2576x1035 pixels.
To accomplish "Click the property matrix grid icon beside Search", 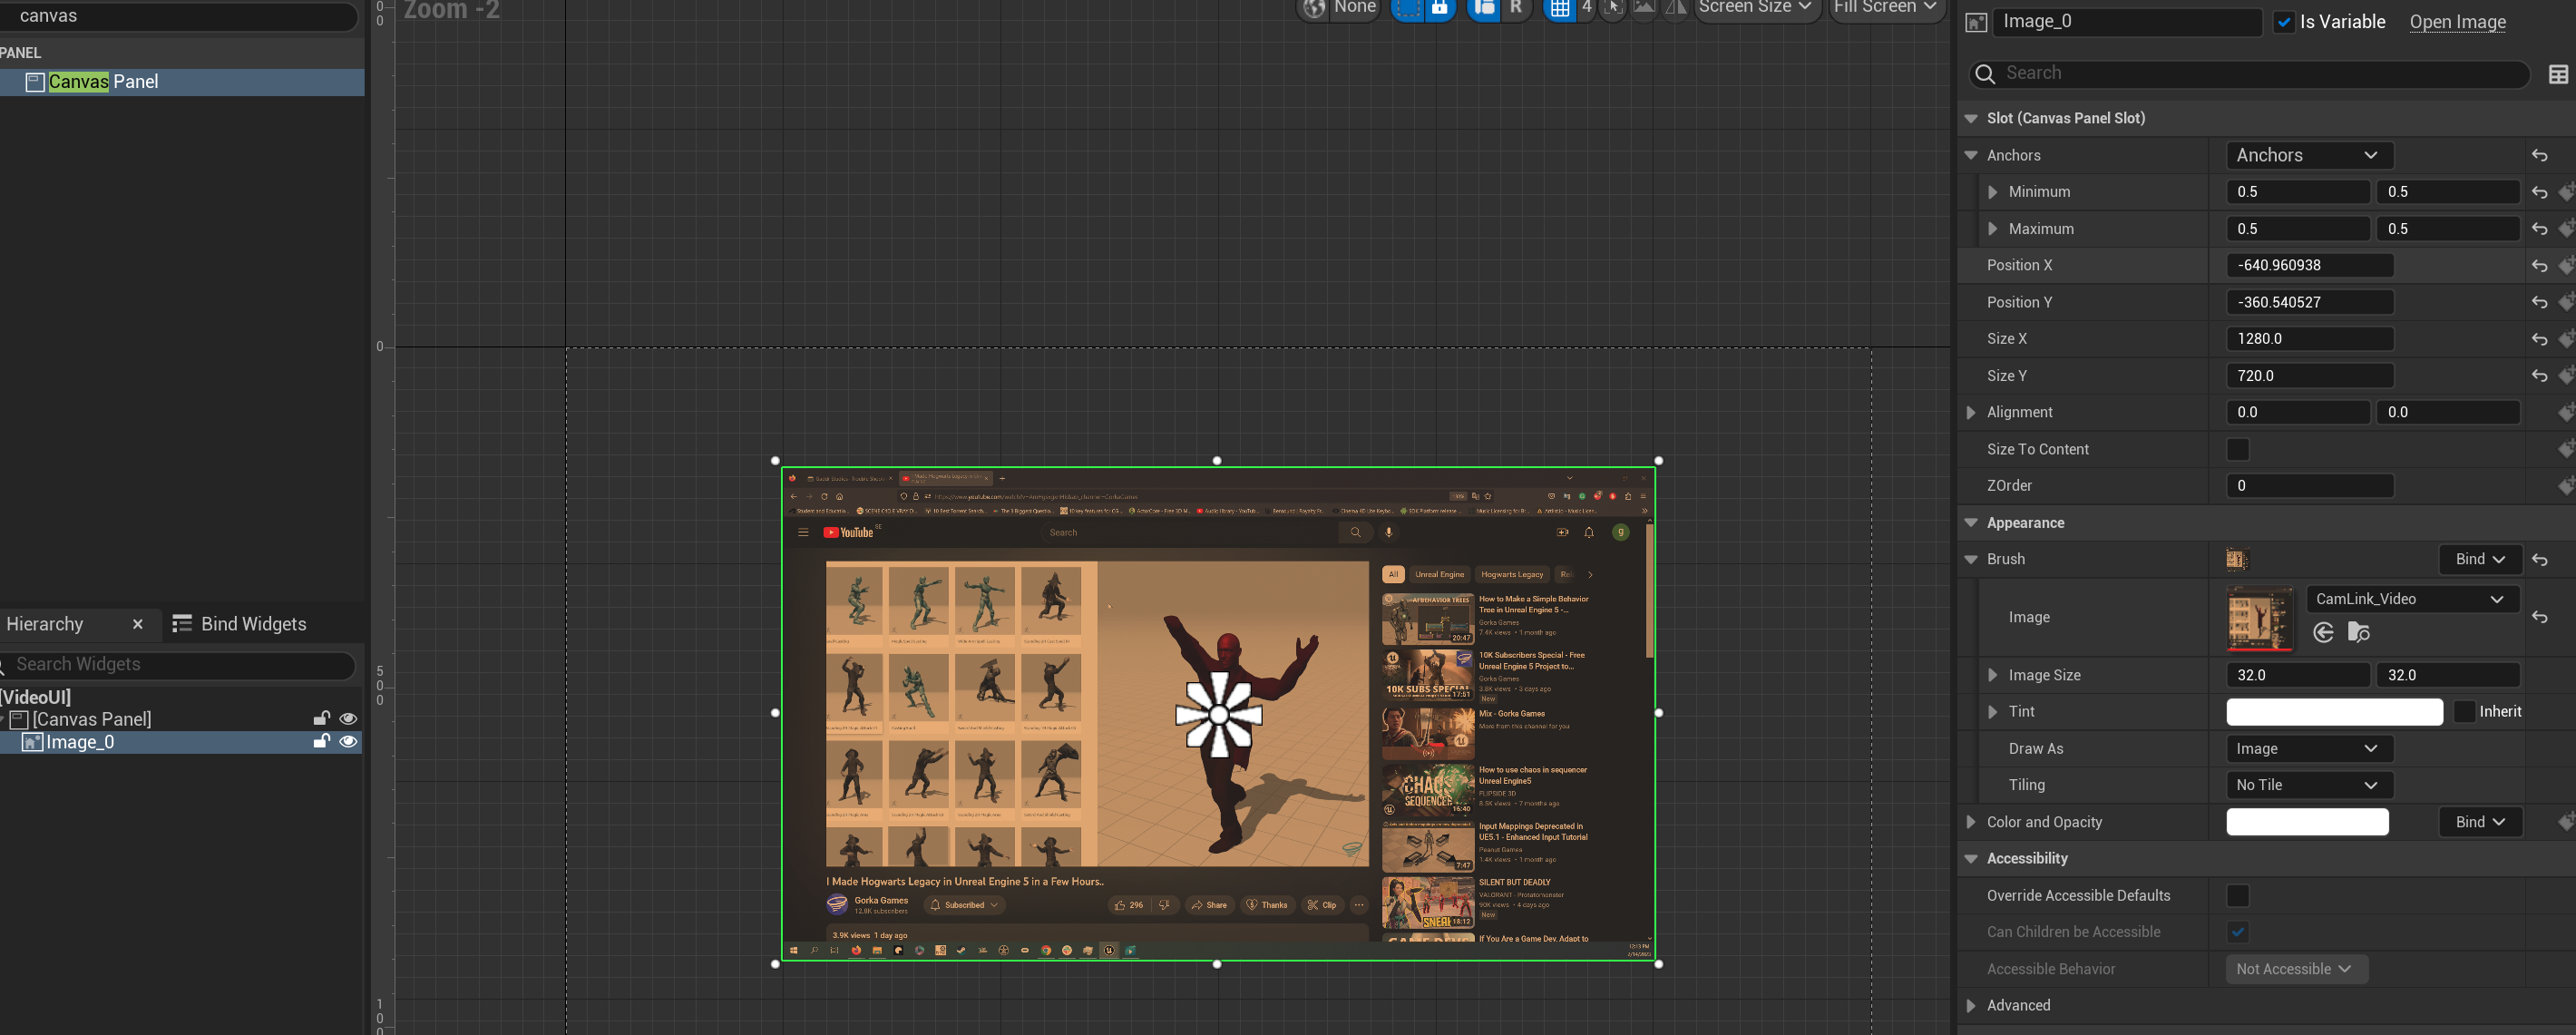I will point(2557,74).
